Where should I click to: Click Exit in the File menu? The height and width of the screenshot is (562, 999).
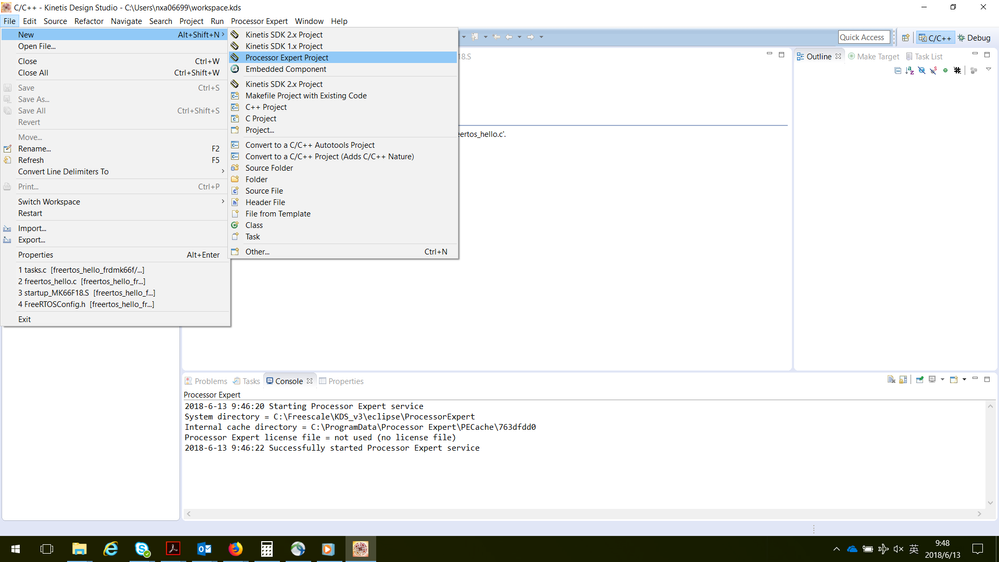(x=115, y=319)
